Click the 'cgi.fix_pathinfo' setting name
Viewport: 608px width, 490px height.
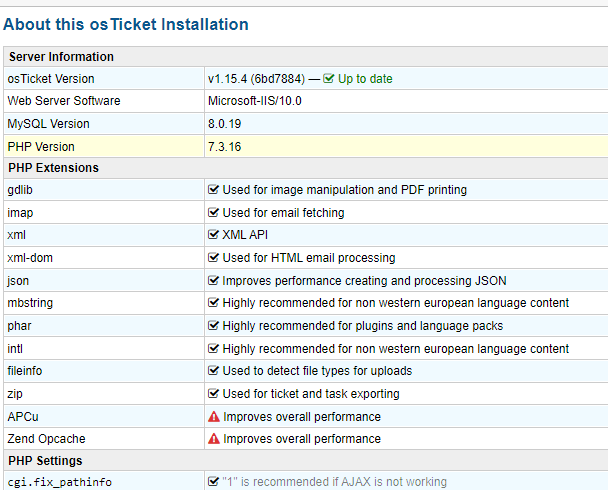60,482
